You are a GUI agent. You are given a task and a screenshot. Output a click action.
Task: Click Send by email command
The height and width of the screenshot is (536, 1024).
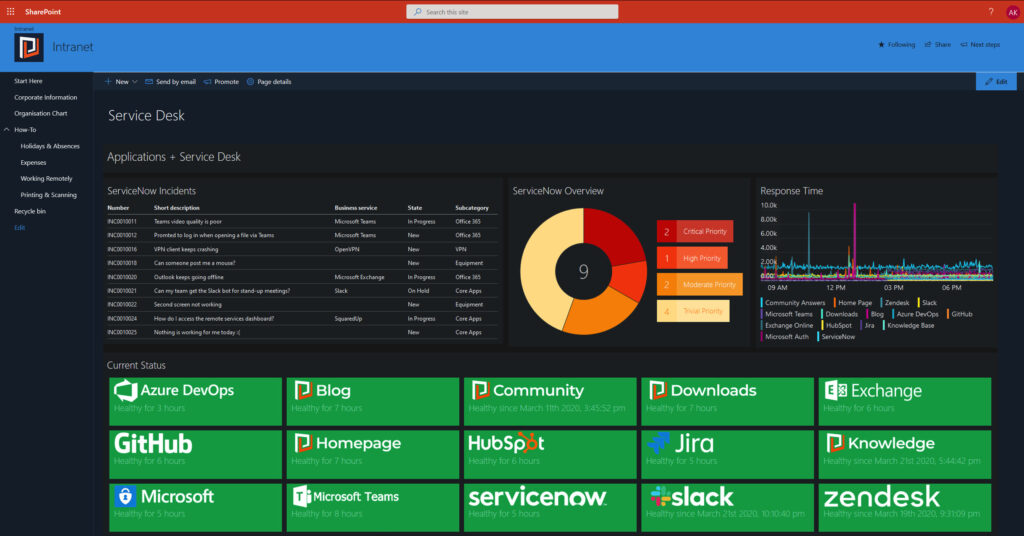click(170, 82)
